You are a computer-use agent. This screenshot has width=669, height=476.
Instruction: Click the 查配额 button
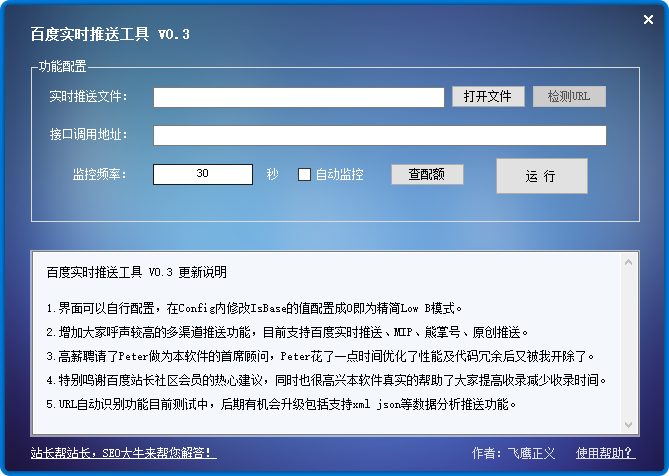427,174
